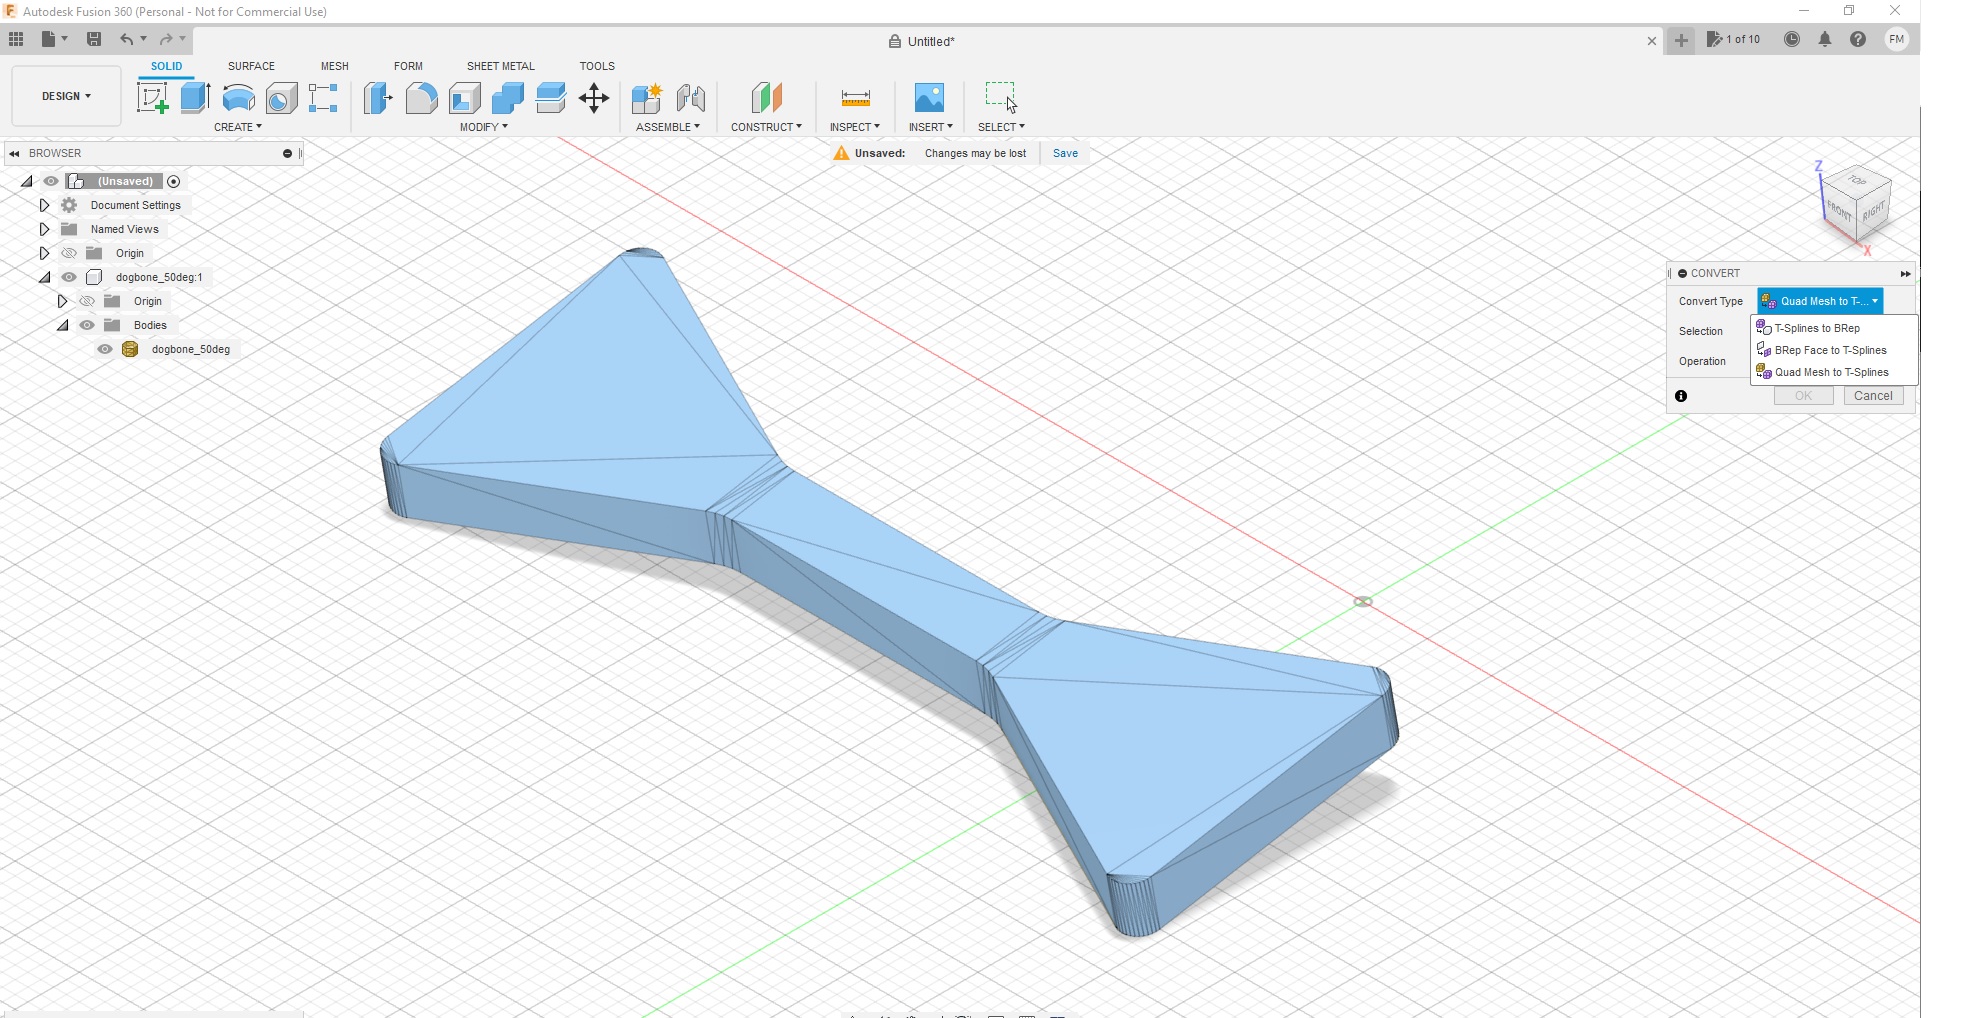Toggle visibility of Bodies folder

[87, 325]
